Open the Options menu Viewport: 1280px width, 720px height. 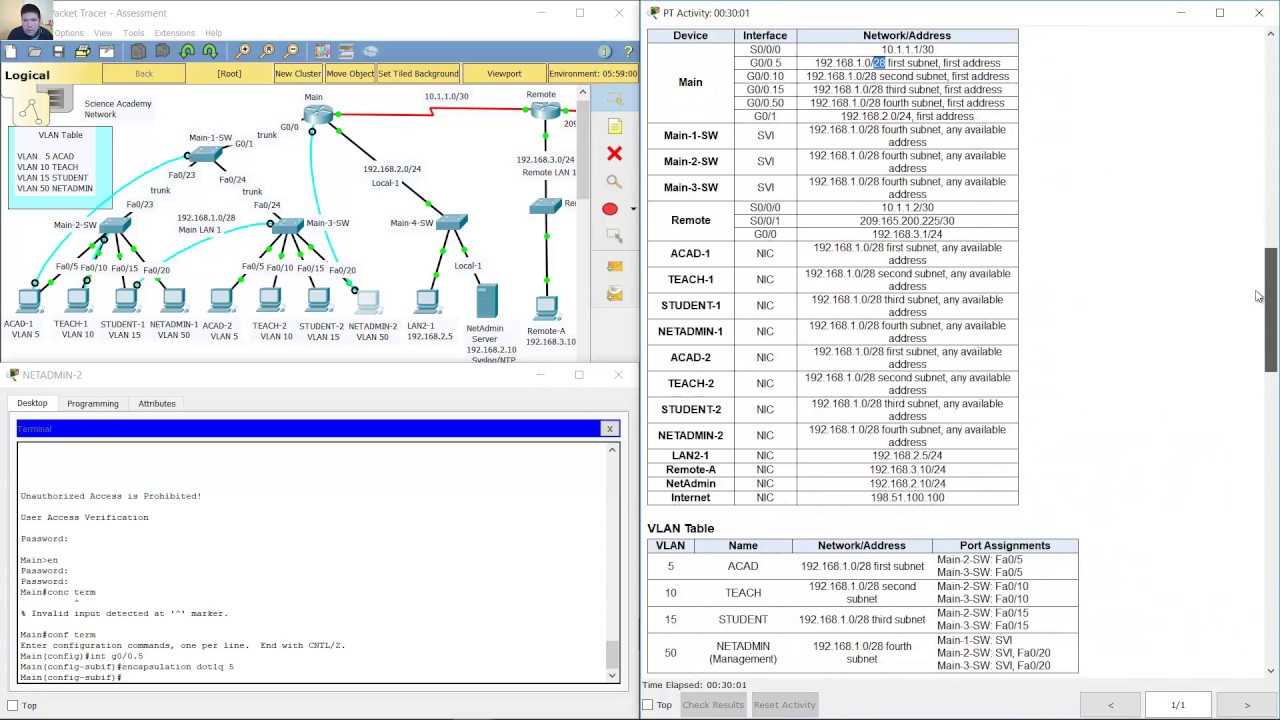coord(69,33)
